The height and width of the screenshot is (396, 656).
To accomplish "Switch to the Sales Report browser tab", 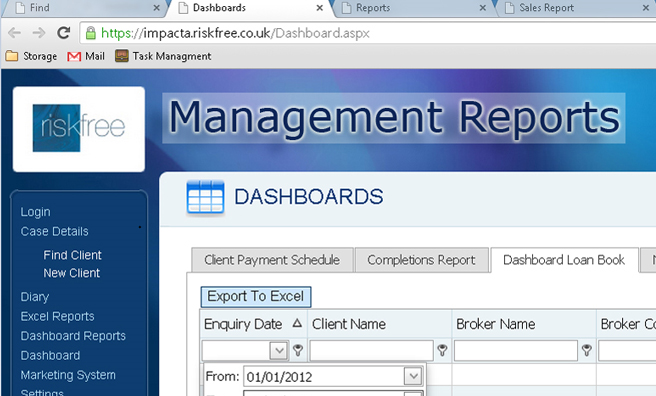I will pos(575,8).
